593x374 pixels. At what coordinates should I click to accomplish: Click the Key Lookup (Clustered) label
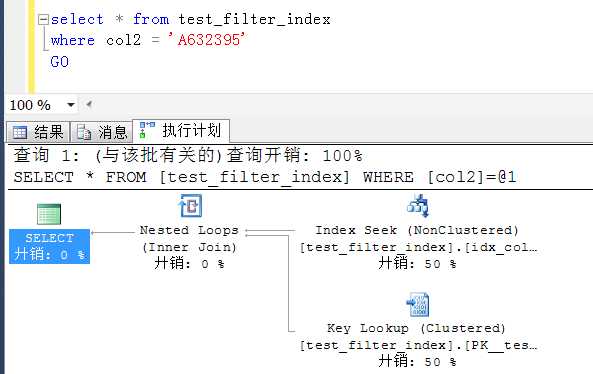pos(416,328)
